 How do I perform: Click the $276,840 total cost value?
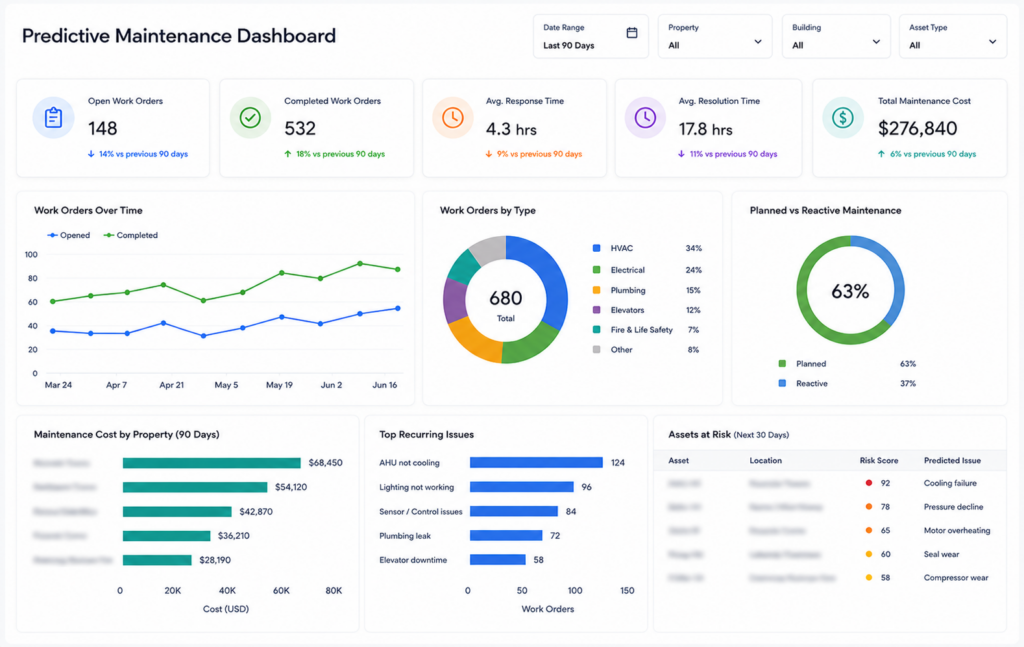(x=918, y=129)
